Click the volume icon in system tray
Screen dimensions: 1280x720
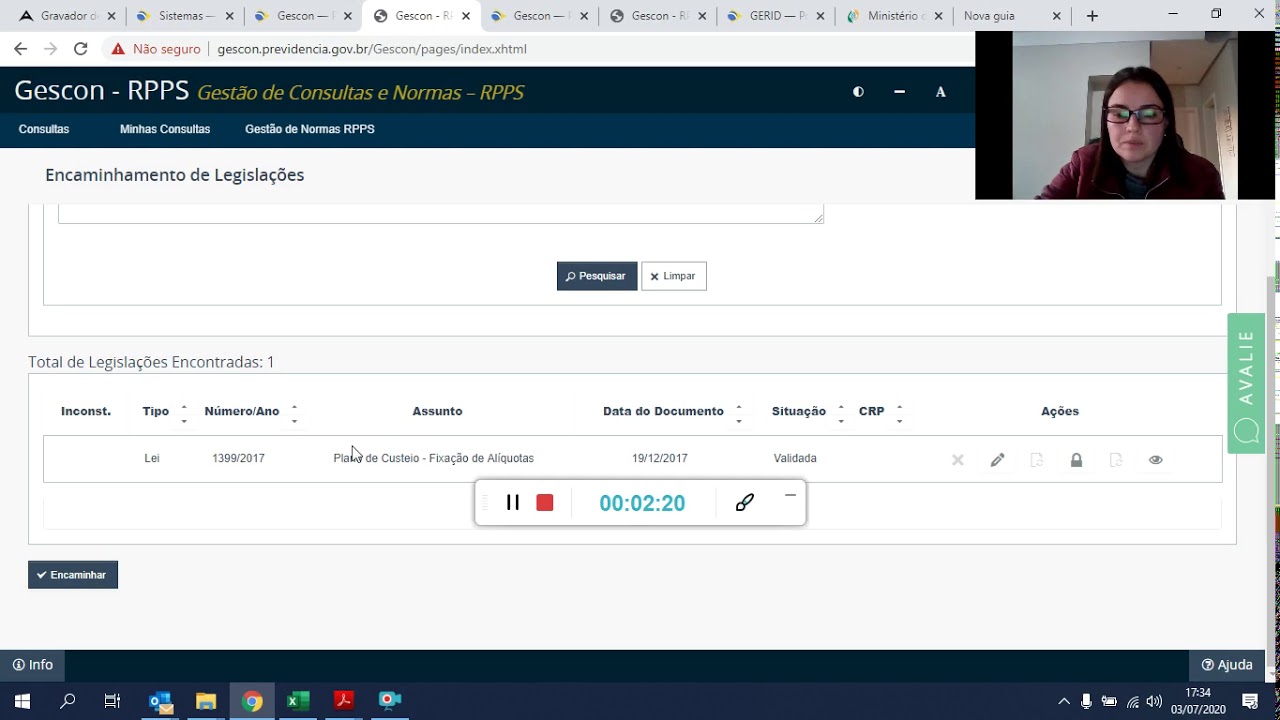tap(1155, 701)
